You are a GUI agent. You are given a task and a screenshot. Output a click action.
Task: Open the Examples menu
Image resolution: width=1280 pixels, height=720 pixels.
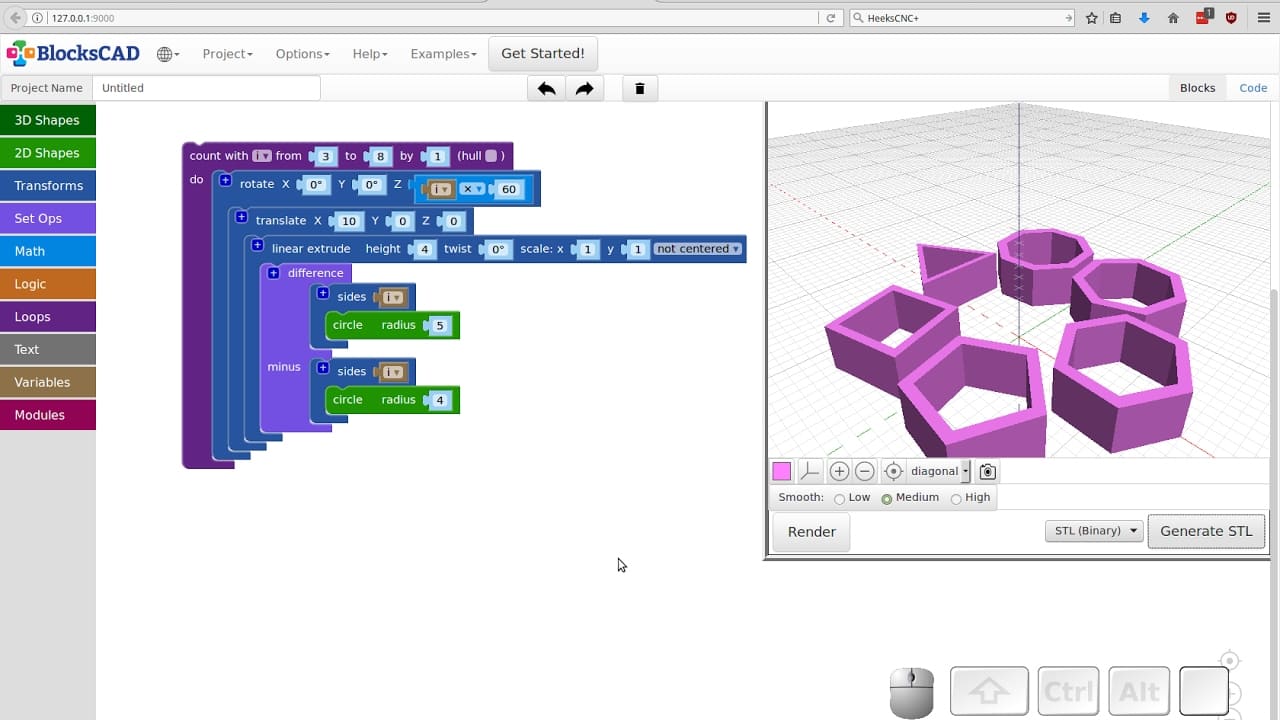443,53
